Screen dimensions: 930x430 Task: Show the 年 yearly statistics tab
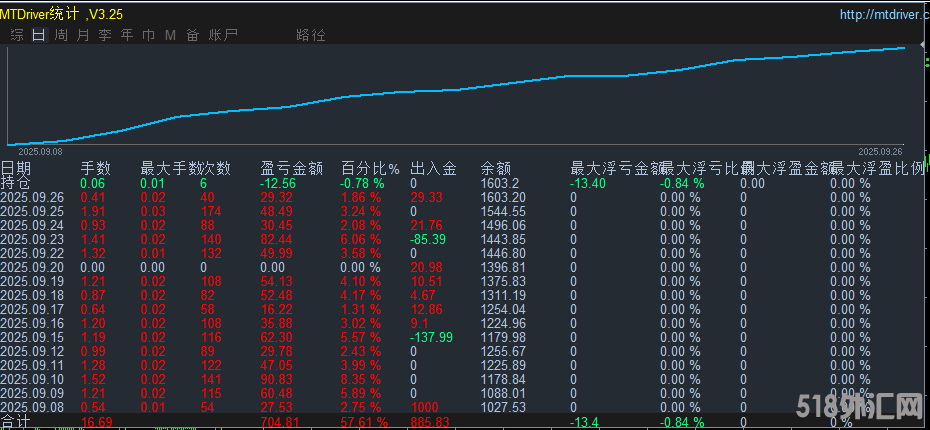[126, 35]
